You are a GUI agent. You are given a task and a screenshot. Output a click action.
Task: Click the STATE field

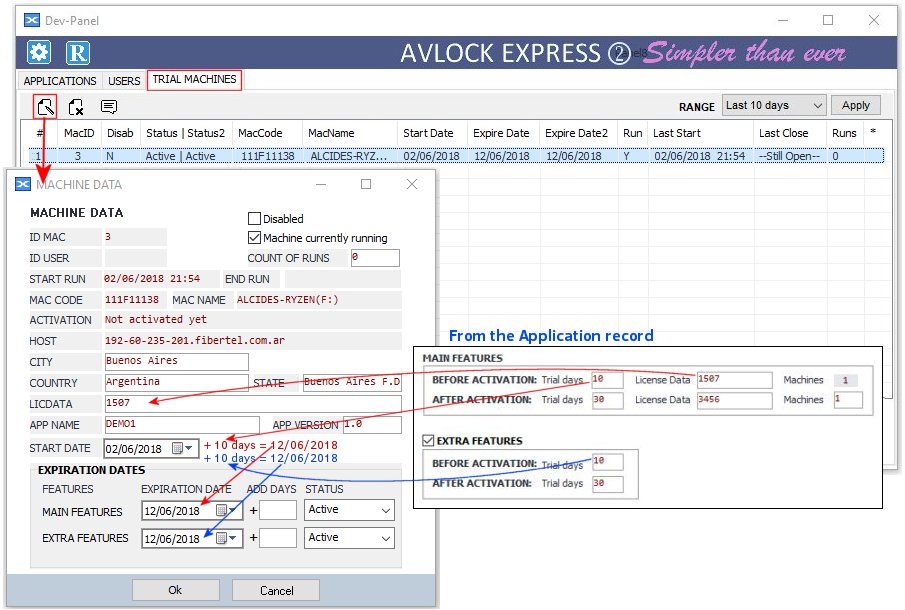352,383
